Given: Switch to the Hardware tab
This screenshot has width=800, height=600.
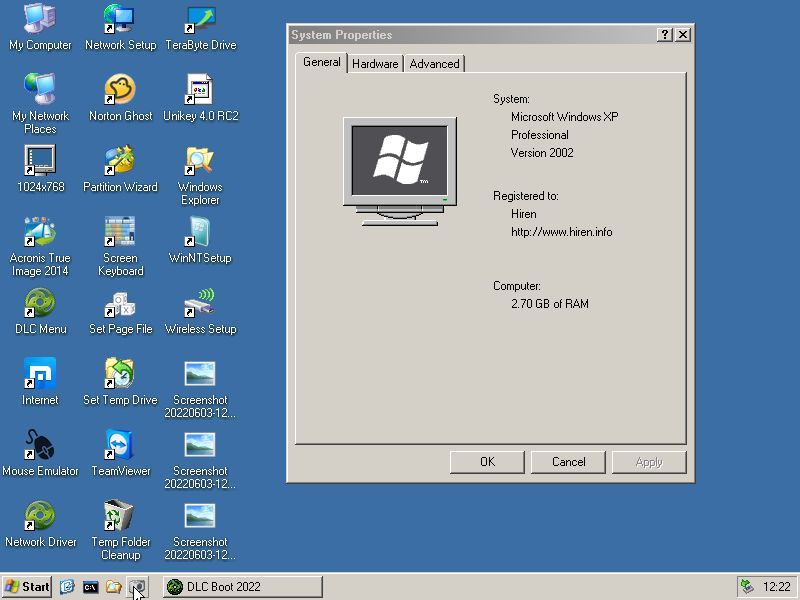Looking at the screenshot, I should [x=375, y=64].
